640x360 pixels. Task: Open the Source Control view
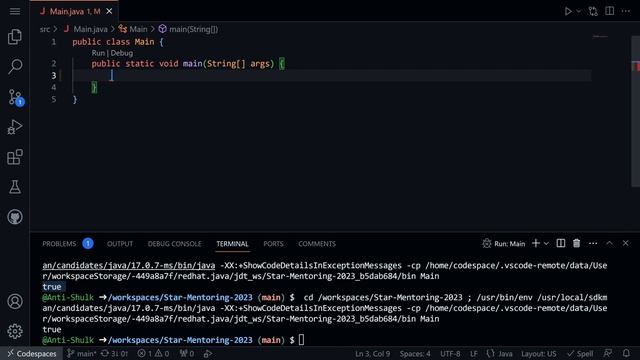15,98
